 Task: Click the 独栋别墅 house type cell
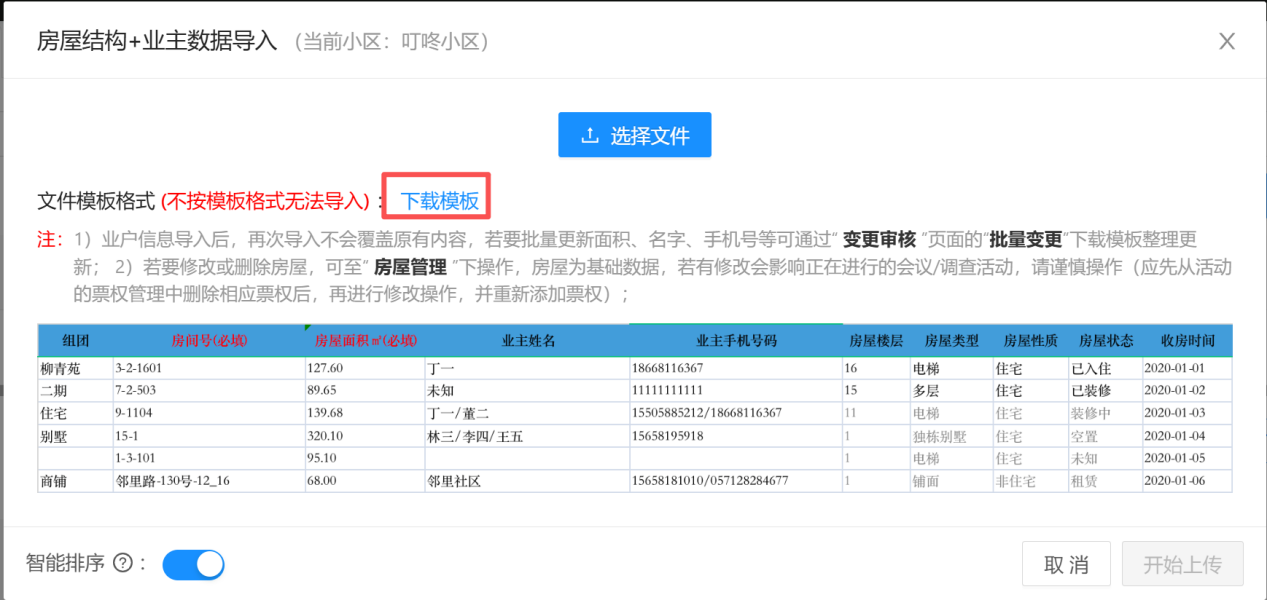[x=940, y=436]
